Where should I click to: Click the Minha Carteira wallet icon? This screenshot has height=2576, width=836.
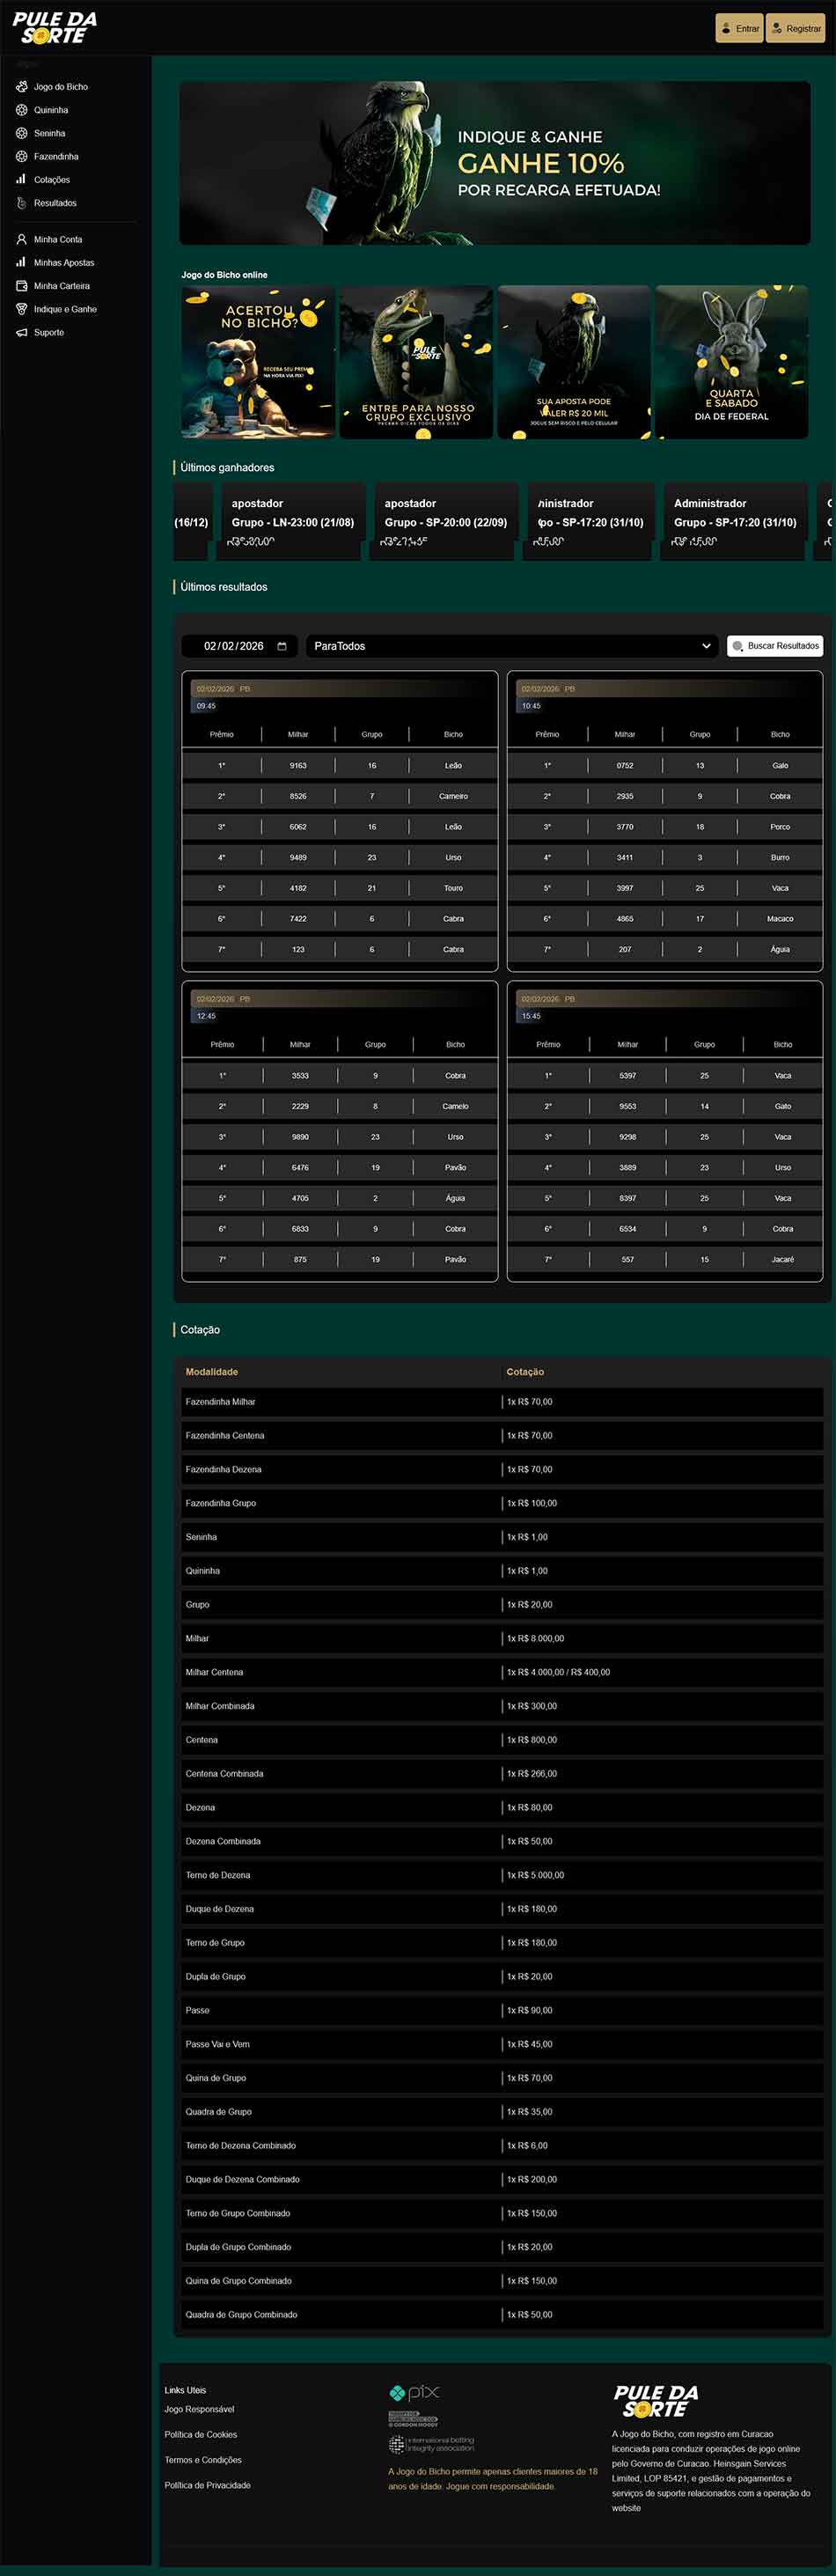(21, 286)
